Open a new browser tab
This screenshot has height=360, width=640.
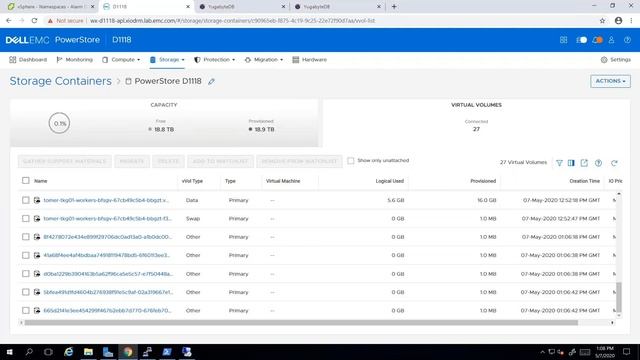[x=394, y=7]
